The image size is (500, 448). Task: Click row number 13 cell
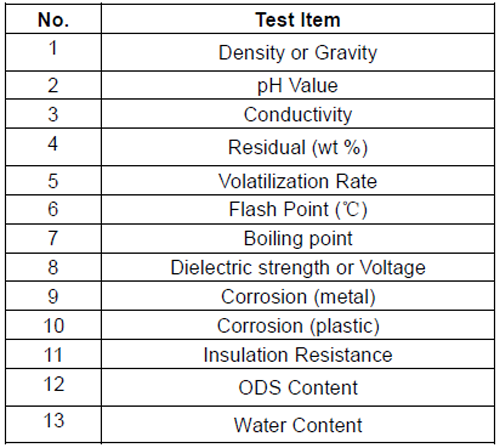click(x=53, y=425)
